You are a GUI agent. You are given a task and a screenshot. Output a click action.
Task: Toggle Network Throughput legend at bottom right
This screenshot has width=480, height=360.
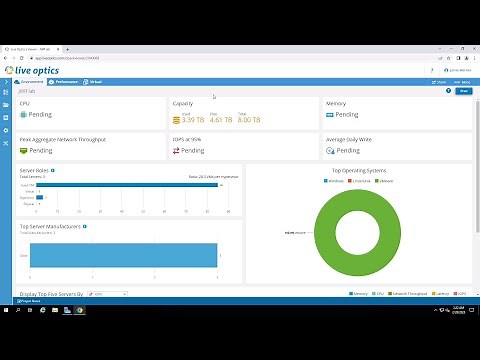[408, 294]
